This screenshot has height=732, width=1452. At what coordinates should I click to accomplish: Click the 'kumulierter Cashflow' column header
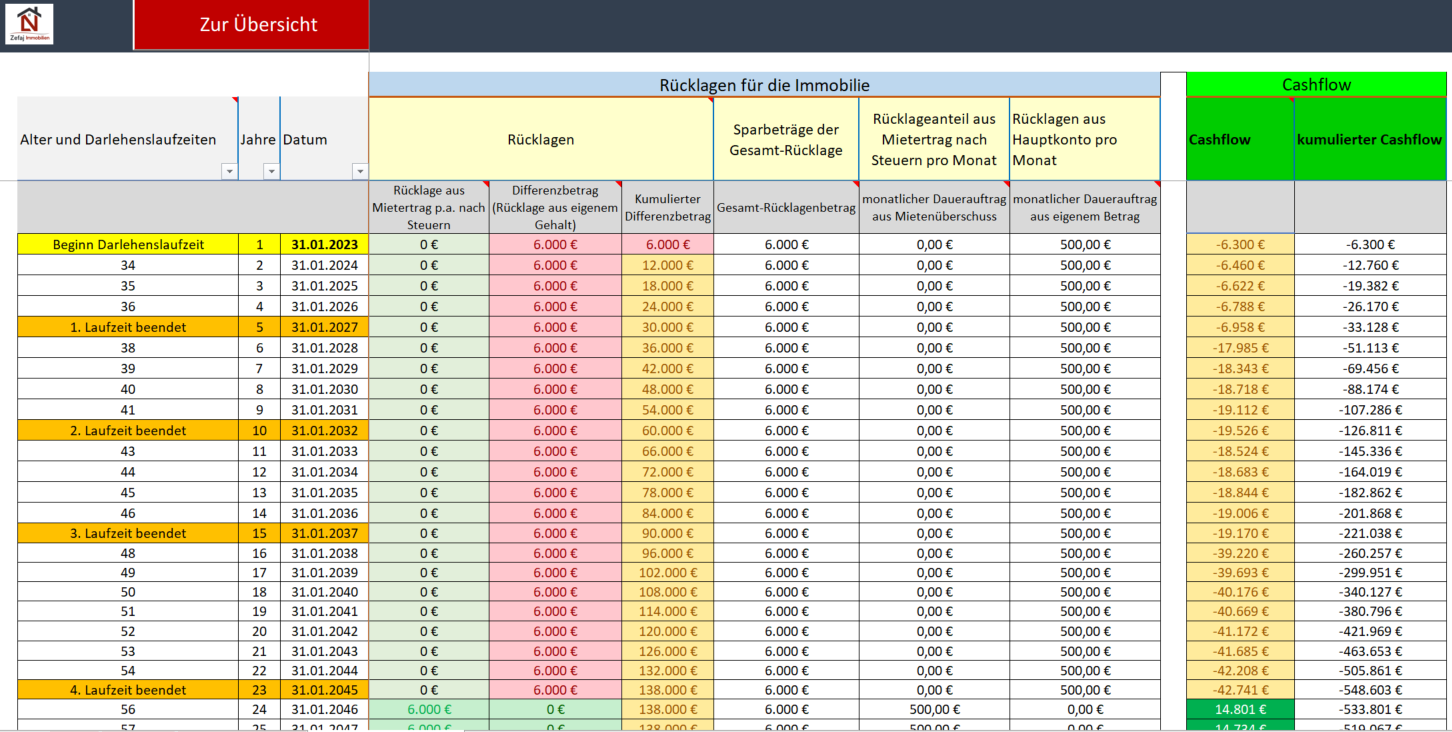(1369, 140)
